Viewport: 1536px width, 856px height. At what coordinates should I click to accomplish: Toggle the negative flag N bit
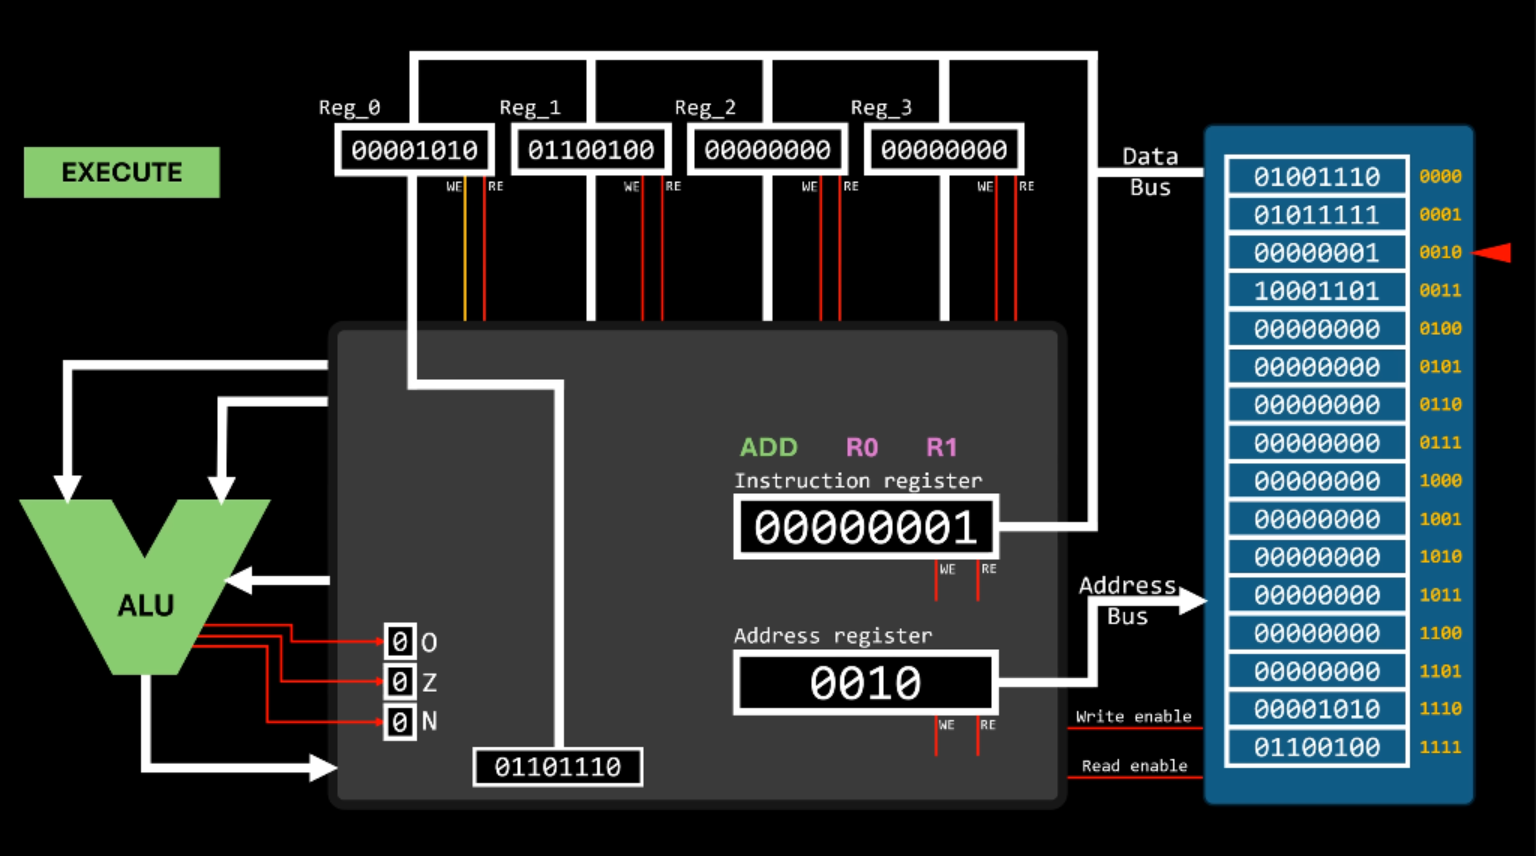click(x=400, y=721)
